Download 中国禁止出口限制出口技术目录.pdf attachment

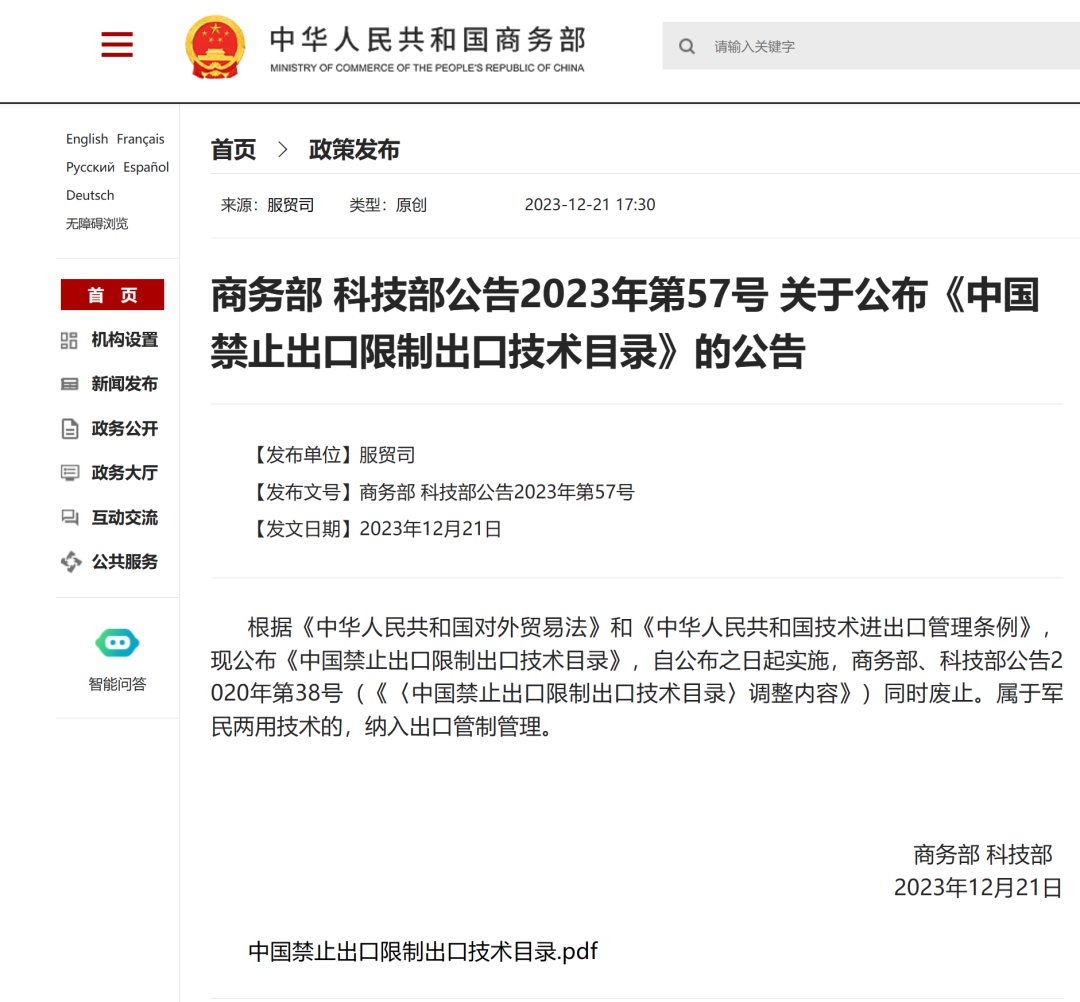click(423, 951)
